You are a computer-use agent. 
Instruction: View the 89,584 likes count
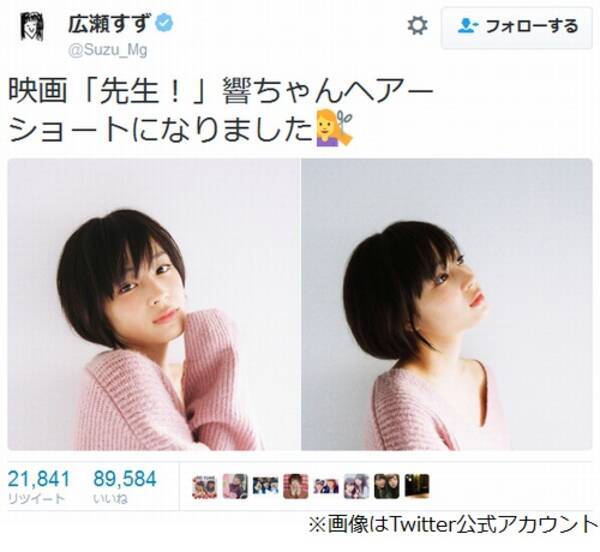pos(125,485)
